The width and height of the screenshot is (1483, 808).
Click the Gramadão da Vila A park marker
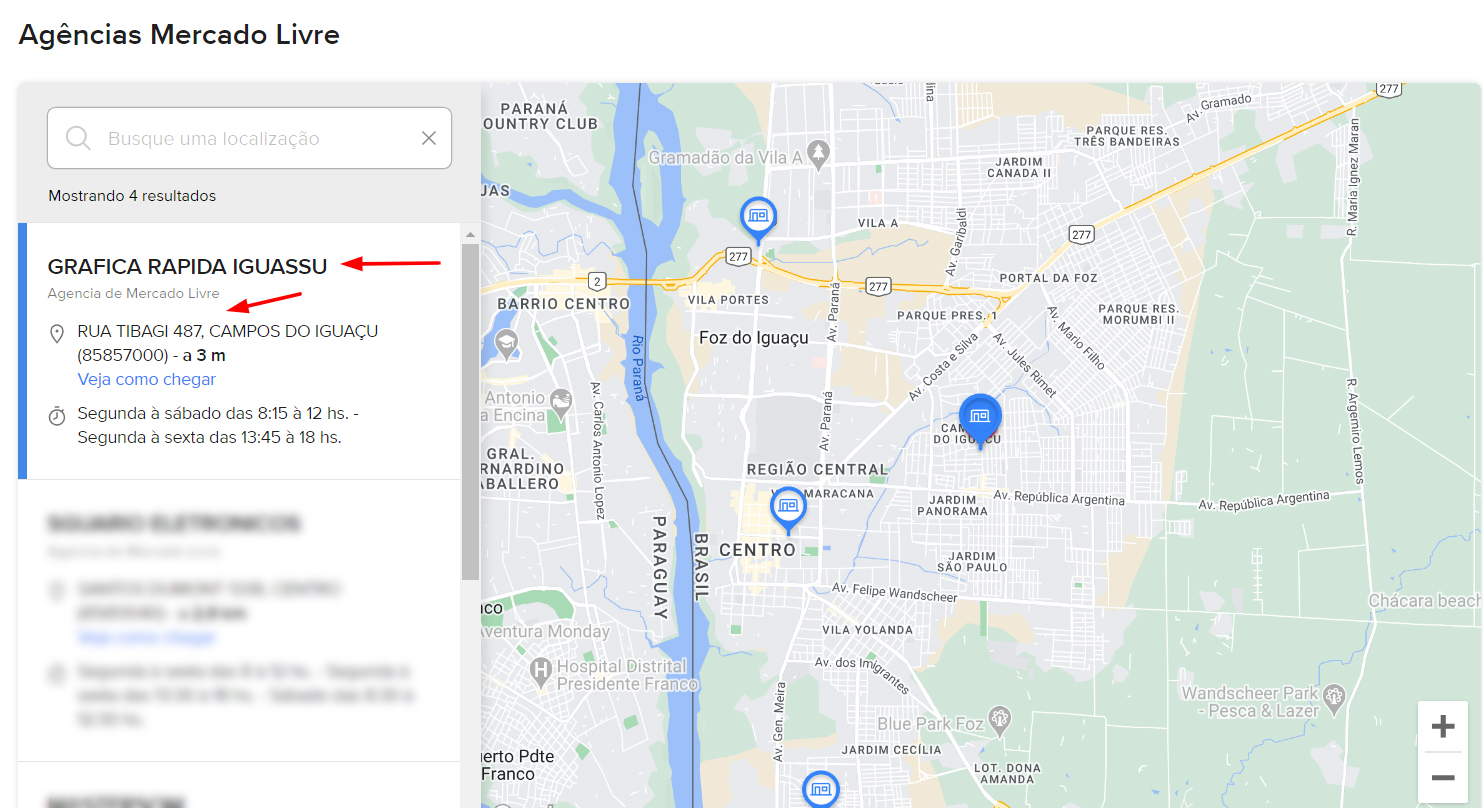click(x=820, y=154)
